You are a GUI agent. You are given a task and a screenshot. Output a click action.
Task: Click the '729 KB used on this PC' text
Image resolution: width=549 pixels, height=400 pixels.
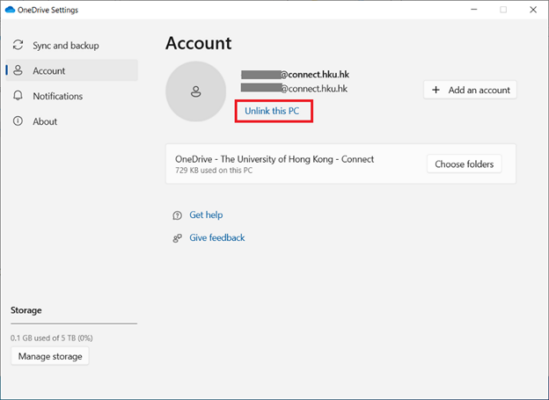214,171
